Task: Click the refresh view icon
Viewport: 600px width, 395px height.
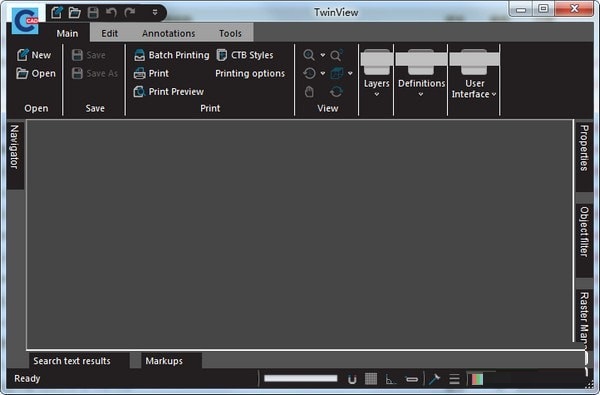Action: pyautogui.click(x=336, y=92)
